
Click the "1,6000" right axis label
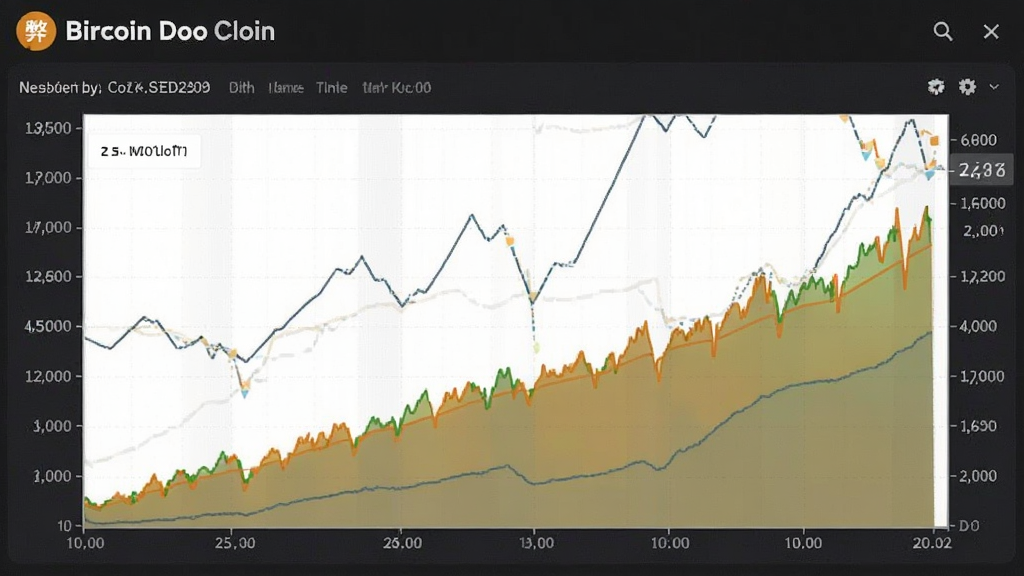click(x=982, y=203)
